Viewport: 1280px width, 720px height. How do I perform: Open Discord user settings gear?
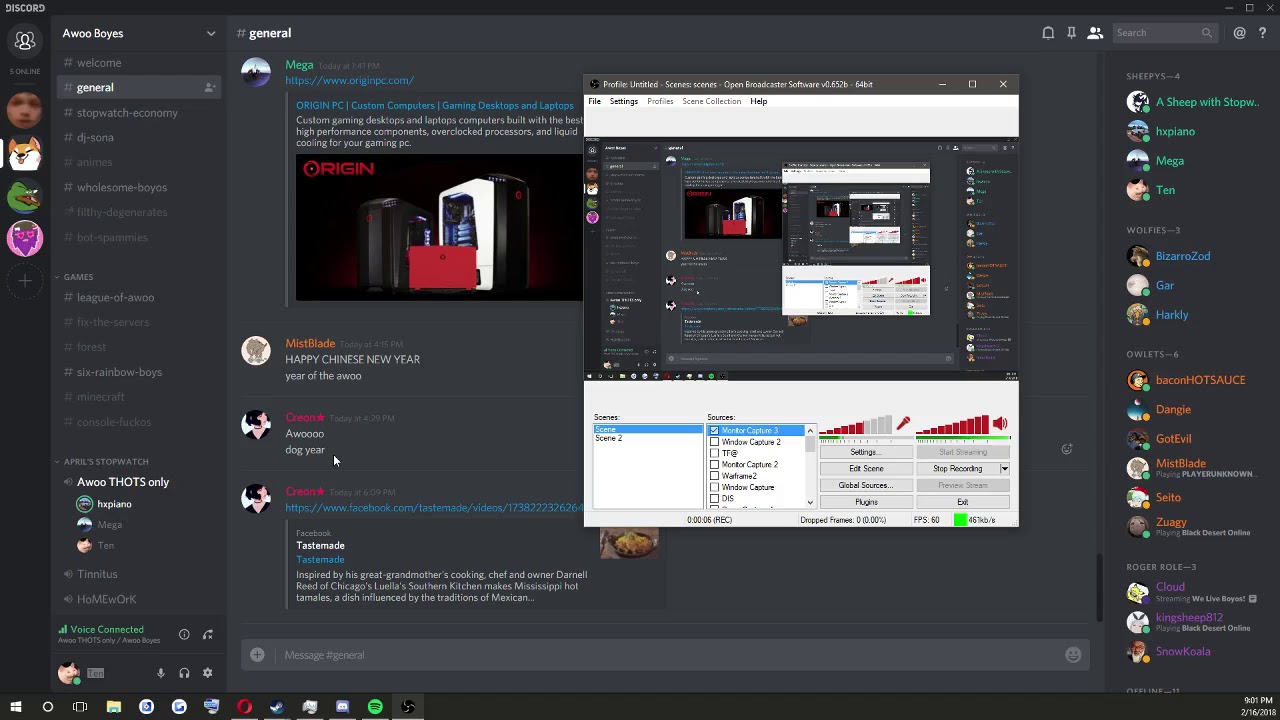[x=208, y=673]
